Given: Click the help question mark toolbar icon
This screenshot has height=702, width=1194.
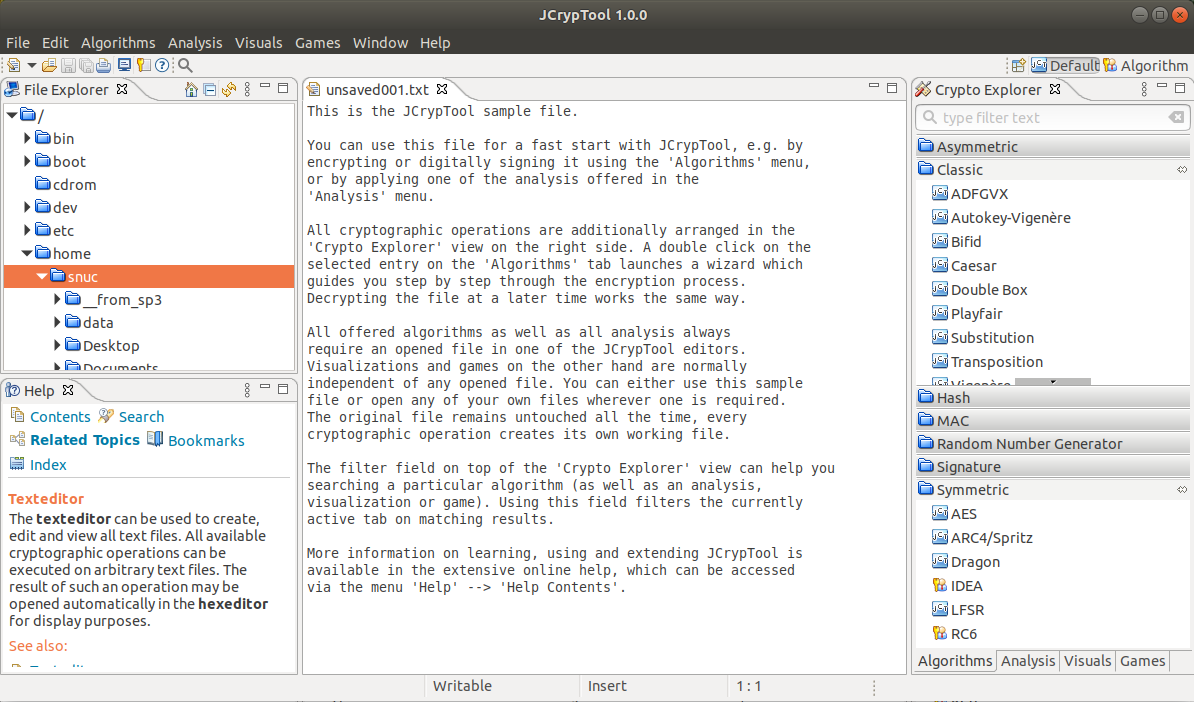Looking at the screenshot, I should [161, 65].
